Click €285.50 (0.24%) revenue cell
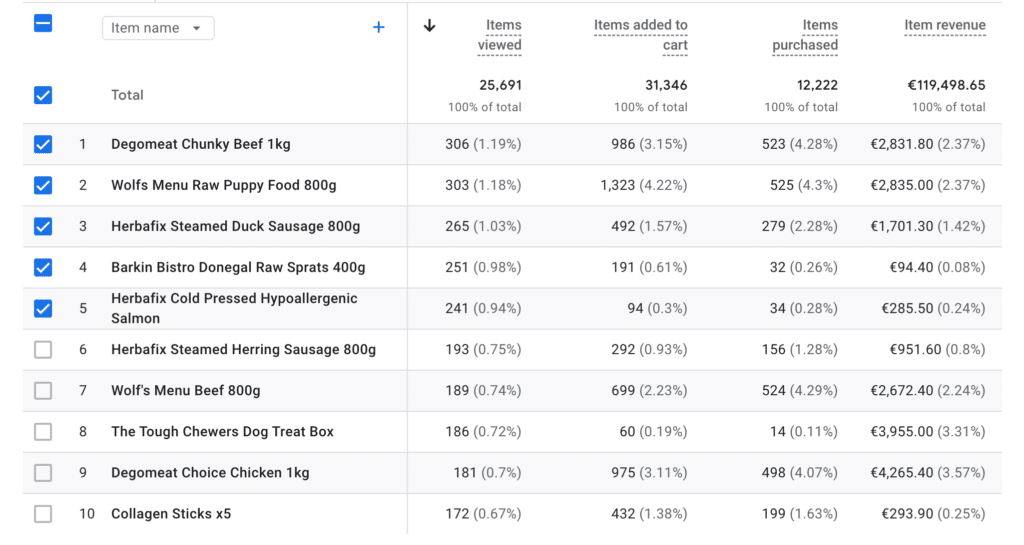This screenshot has width=1024, height=545. click(x=934, y=309)
